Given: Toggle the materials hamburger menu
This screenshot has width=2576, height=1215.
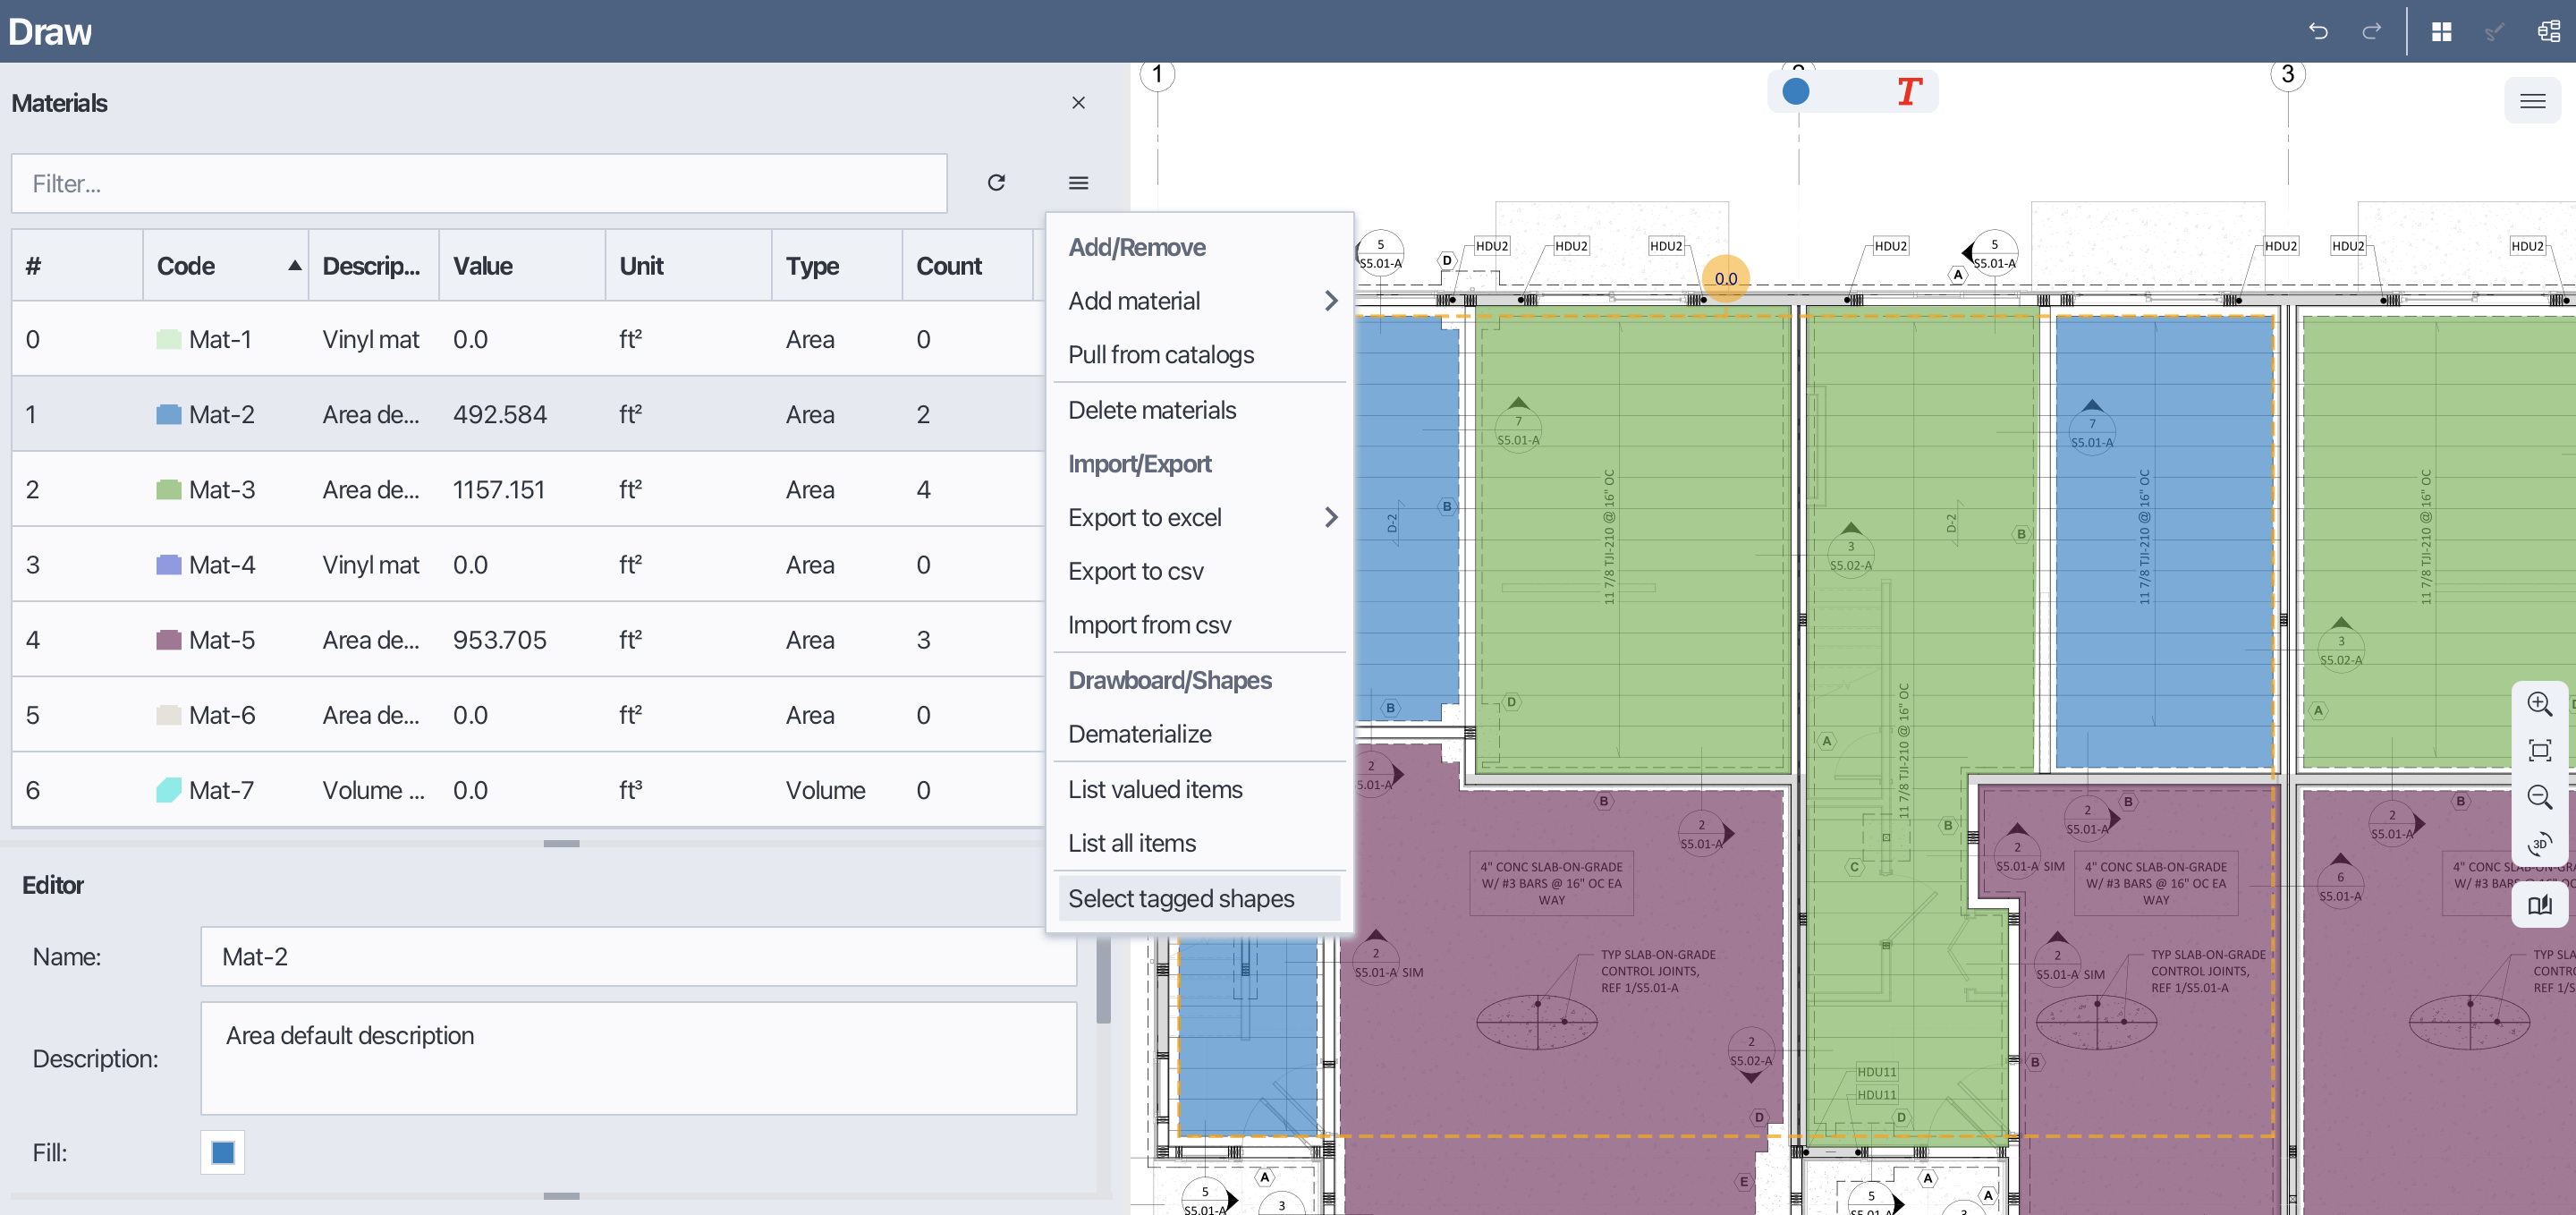Looking at the screenshot, I should (x=1078, y=182).
